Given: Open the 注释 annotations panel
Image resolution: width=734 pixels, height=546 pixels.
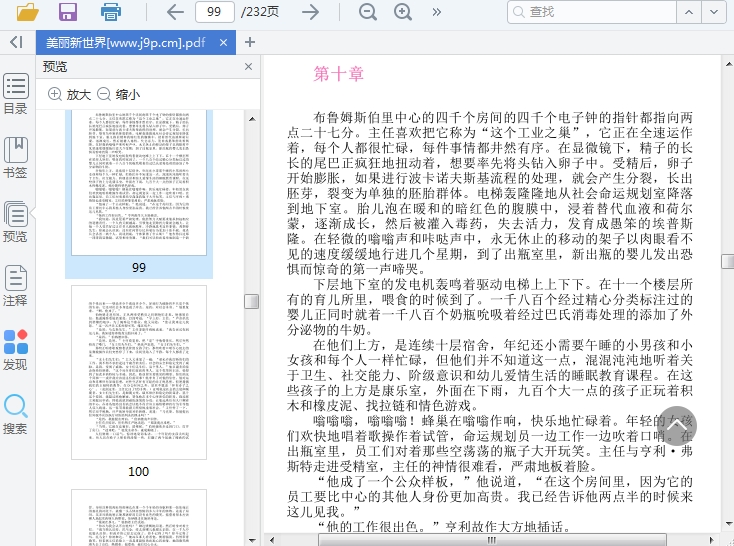Looking at the screenshot, I should pyautogui.click(x=15, y=286).
